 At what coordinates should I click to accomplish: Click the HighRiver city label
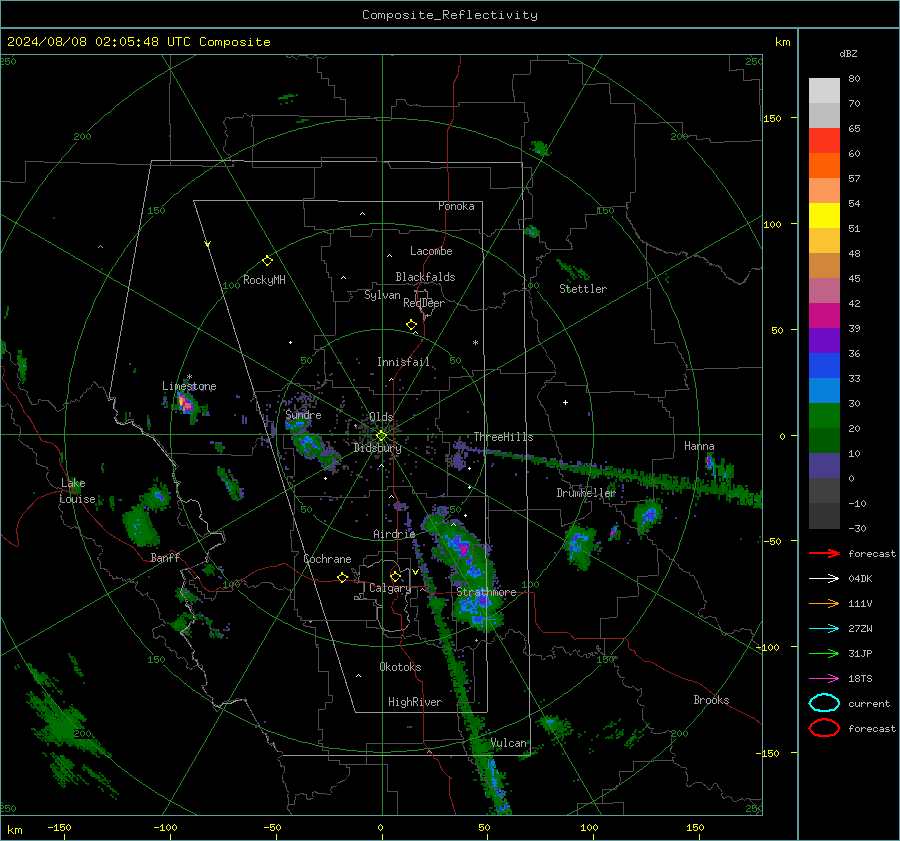point(415,702)
